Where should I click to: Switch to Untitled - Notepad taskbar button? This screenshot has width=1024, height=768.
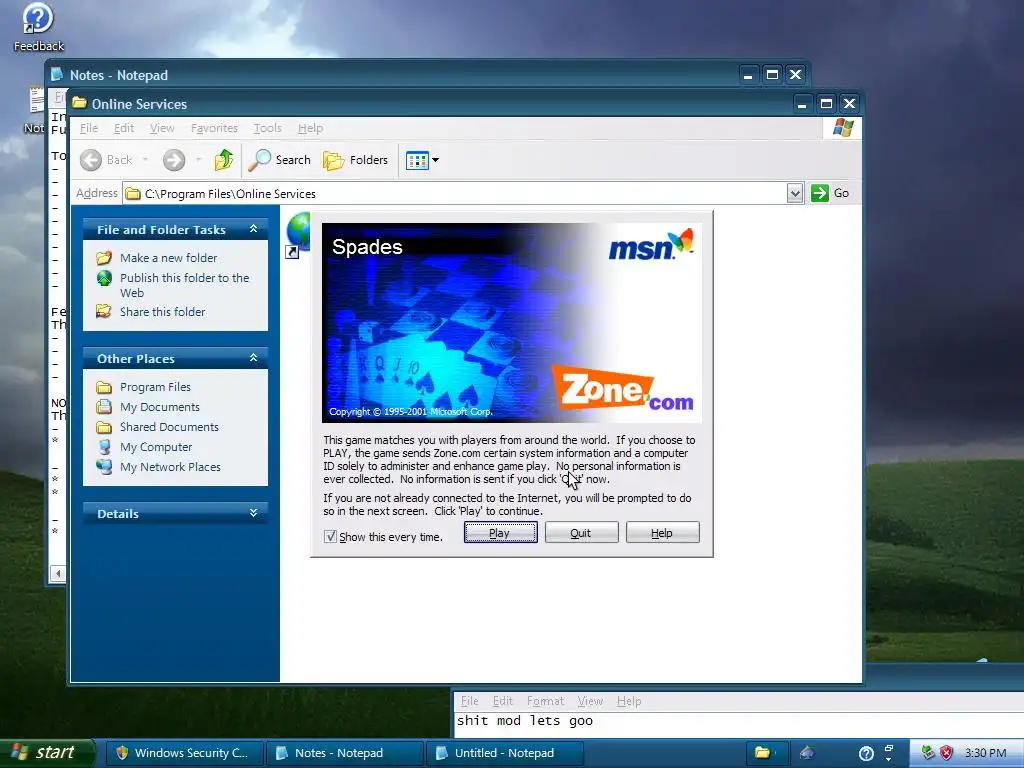point(504,753)
